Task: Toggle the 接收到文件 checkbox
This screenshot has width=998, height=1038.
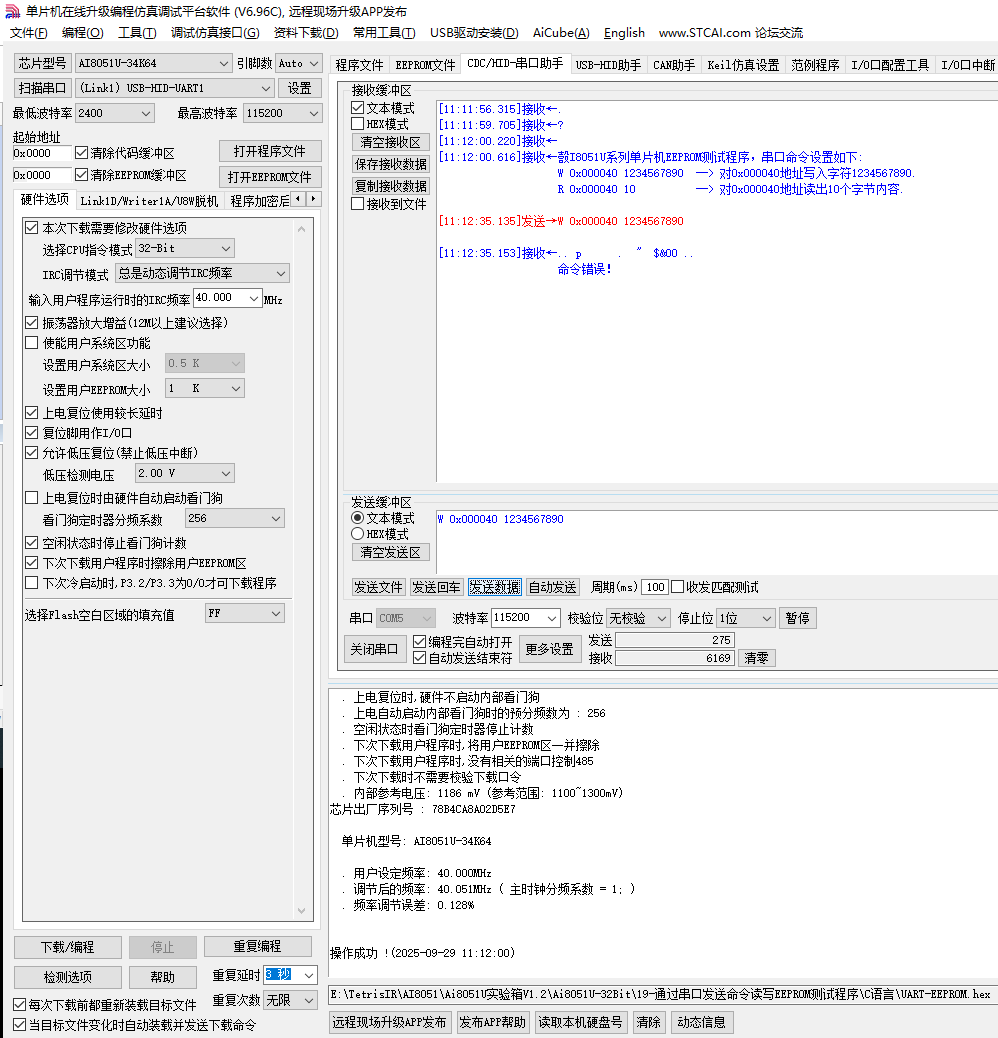Action: pos(358,204)
